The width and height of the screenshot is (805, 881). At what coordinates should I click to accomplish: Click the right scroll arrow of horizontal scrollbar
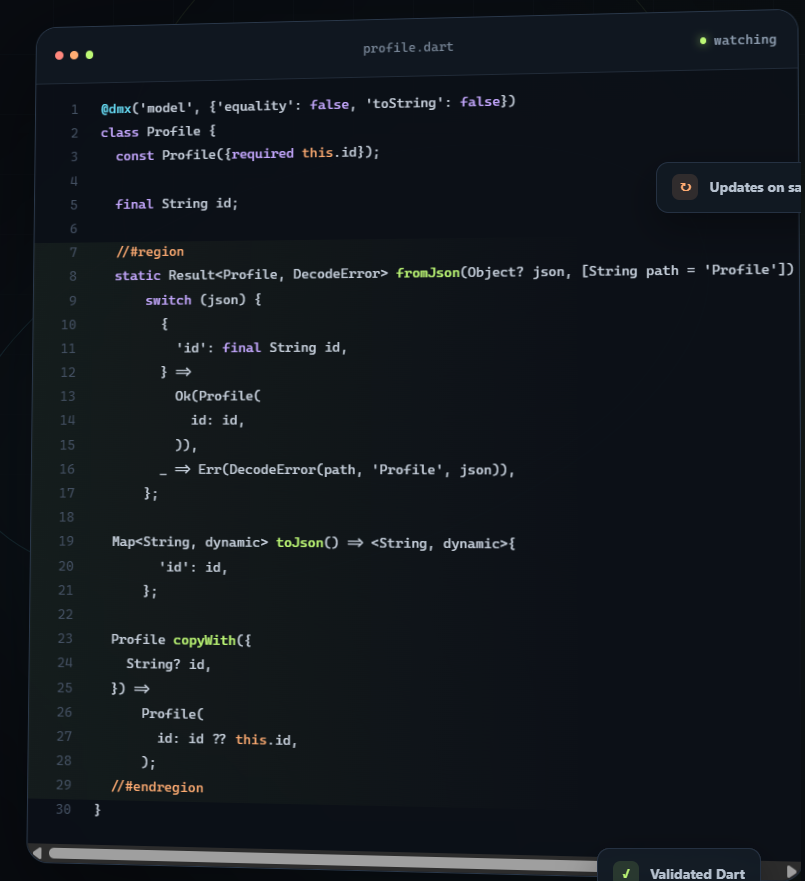tap(792, 871)
